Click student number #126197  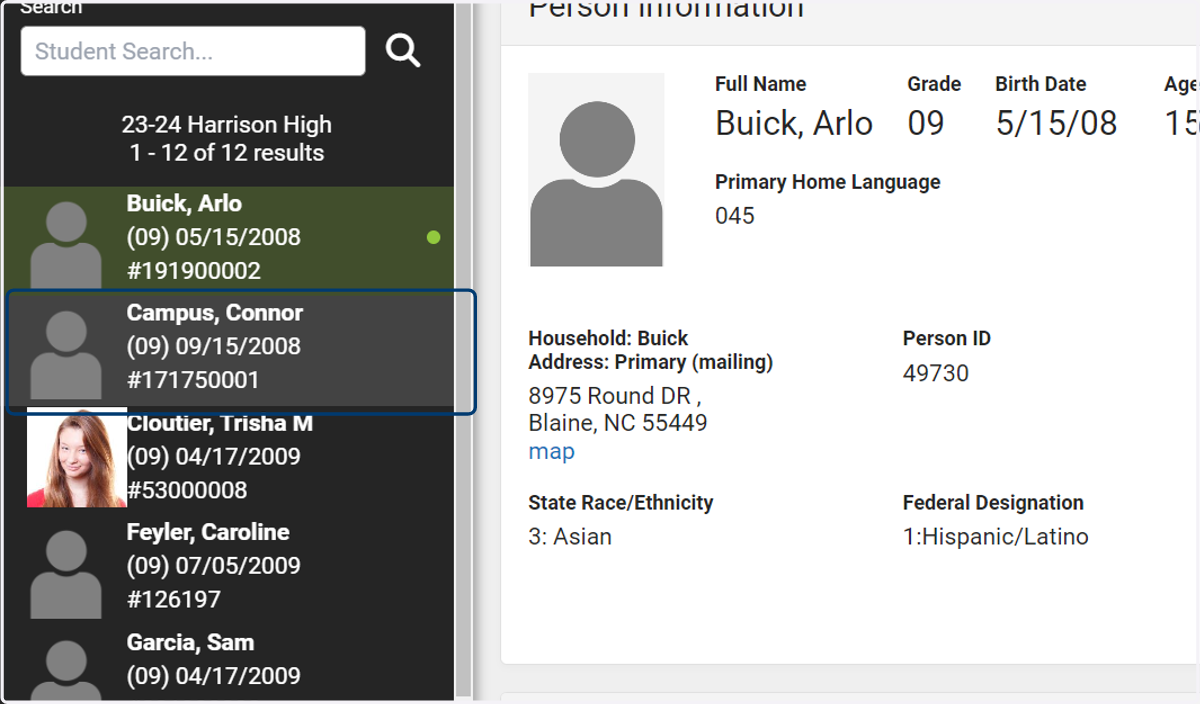[174, 600]
